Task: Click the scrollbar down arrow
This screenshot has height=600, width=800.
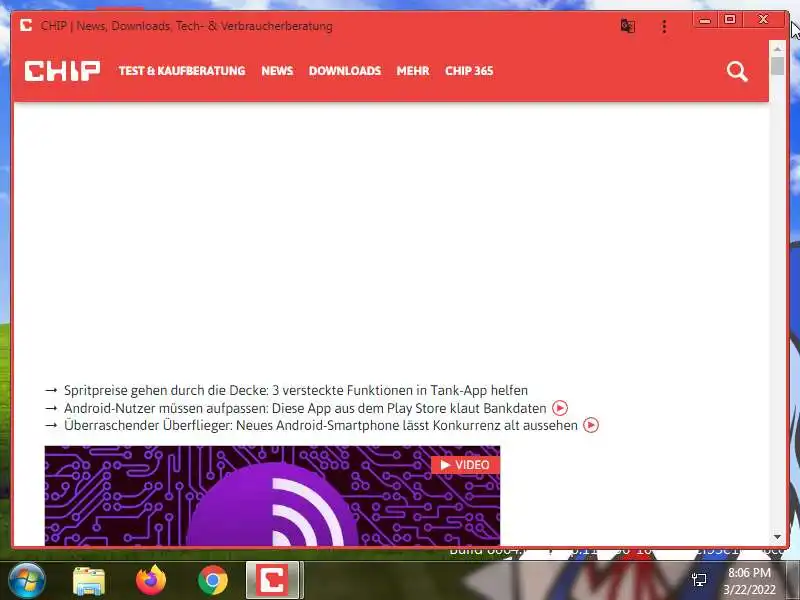Action: [x=778, y=537]
